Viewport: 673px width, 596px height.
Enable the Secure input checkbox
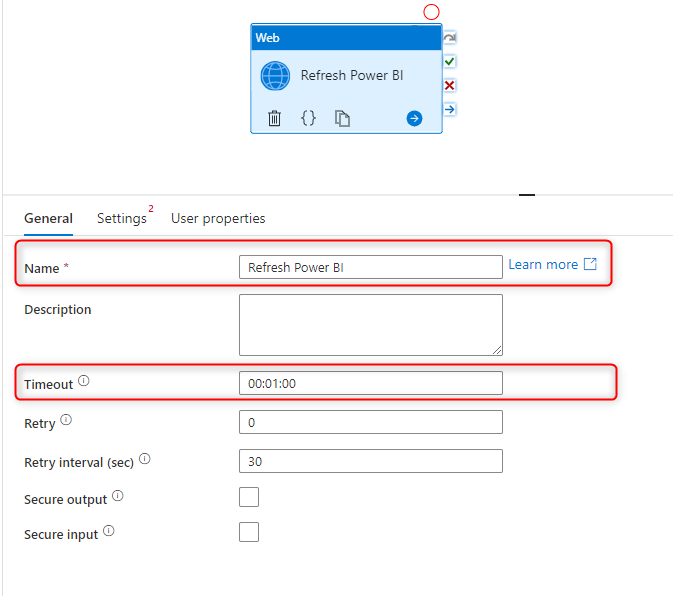coord(249,532)
